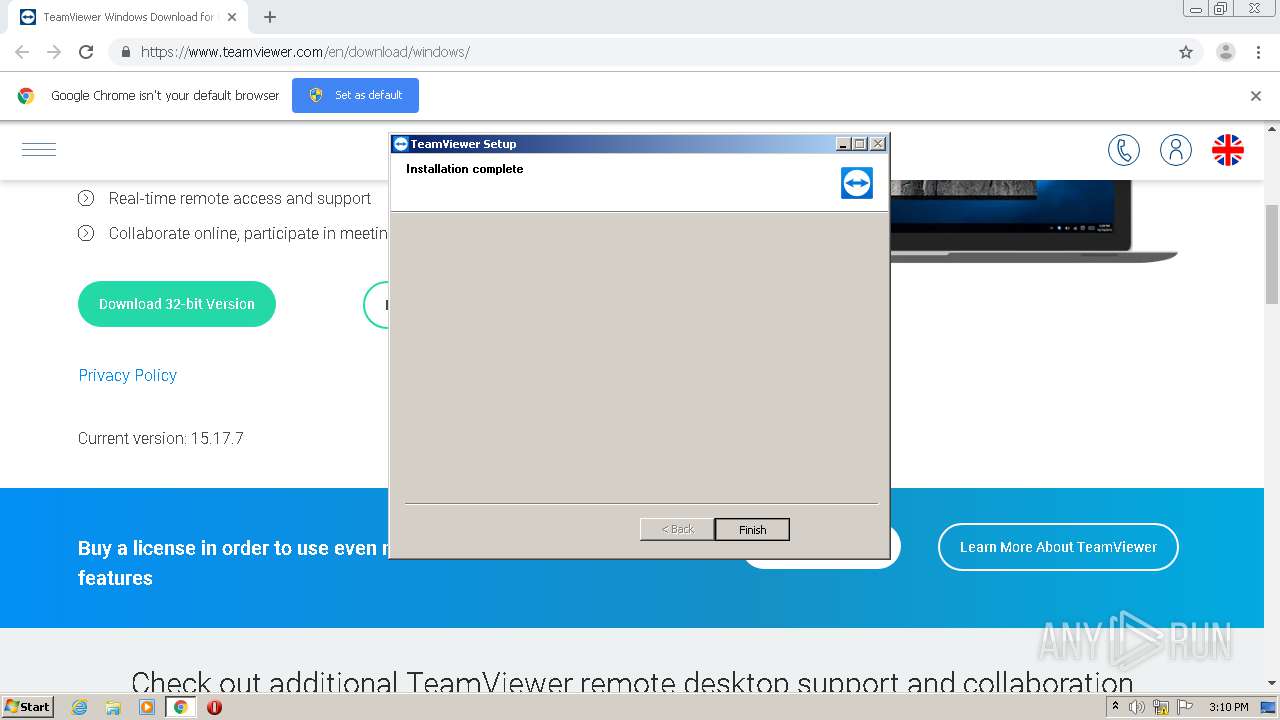
Task: Click scrollbar up arrow on page
Action: point(1272,129)
